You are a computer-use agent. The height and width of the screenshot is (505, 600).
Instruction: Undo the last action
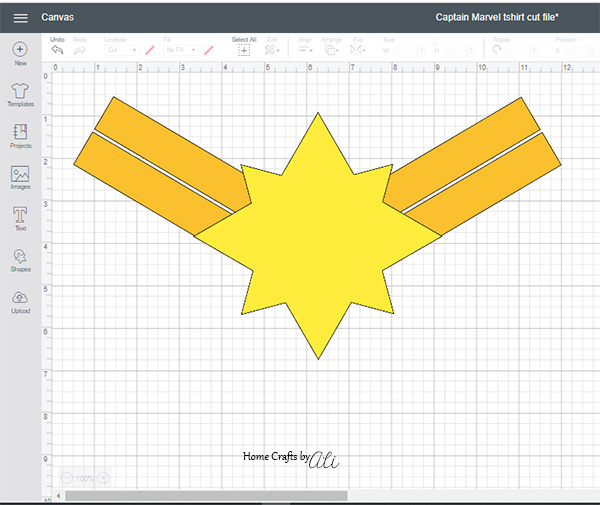tap(57, 50)
